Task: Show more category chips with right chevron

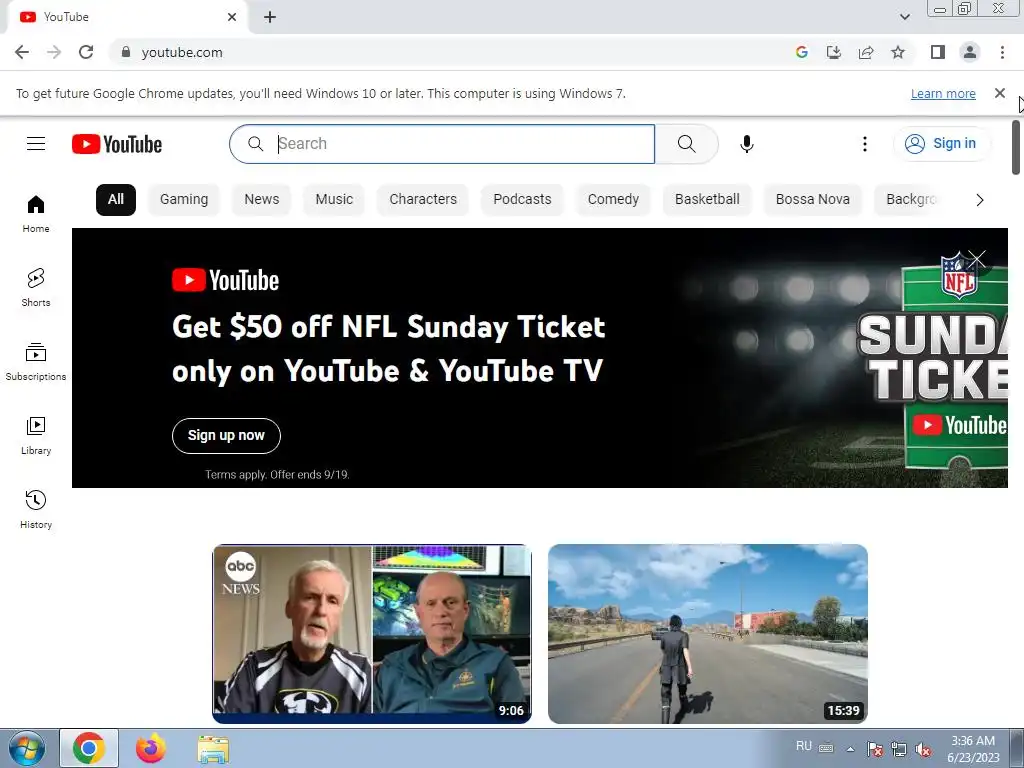Action: coord(980,200)
